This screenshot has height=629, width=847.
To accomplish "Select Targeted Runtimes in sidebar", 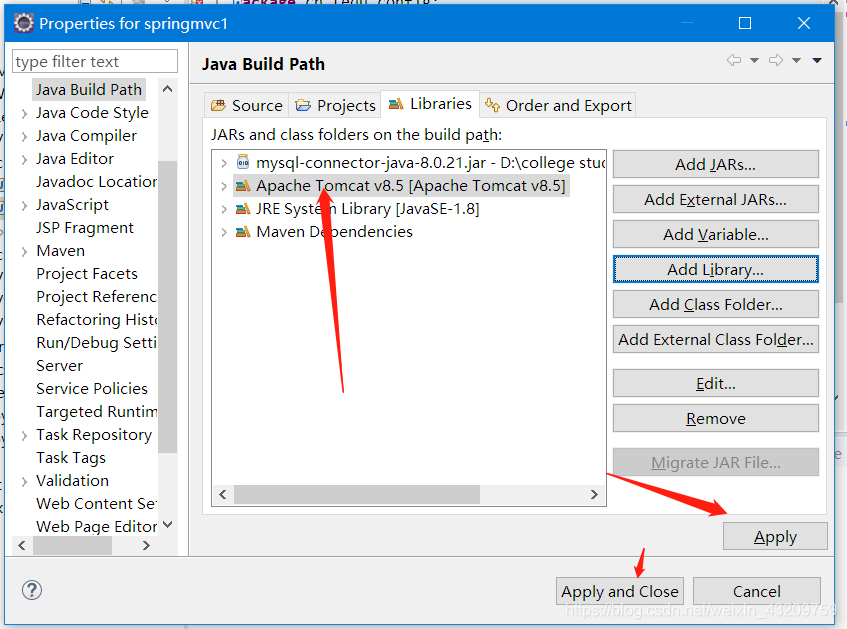I will point(96,412).
